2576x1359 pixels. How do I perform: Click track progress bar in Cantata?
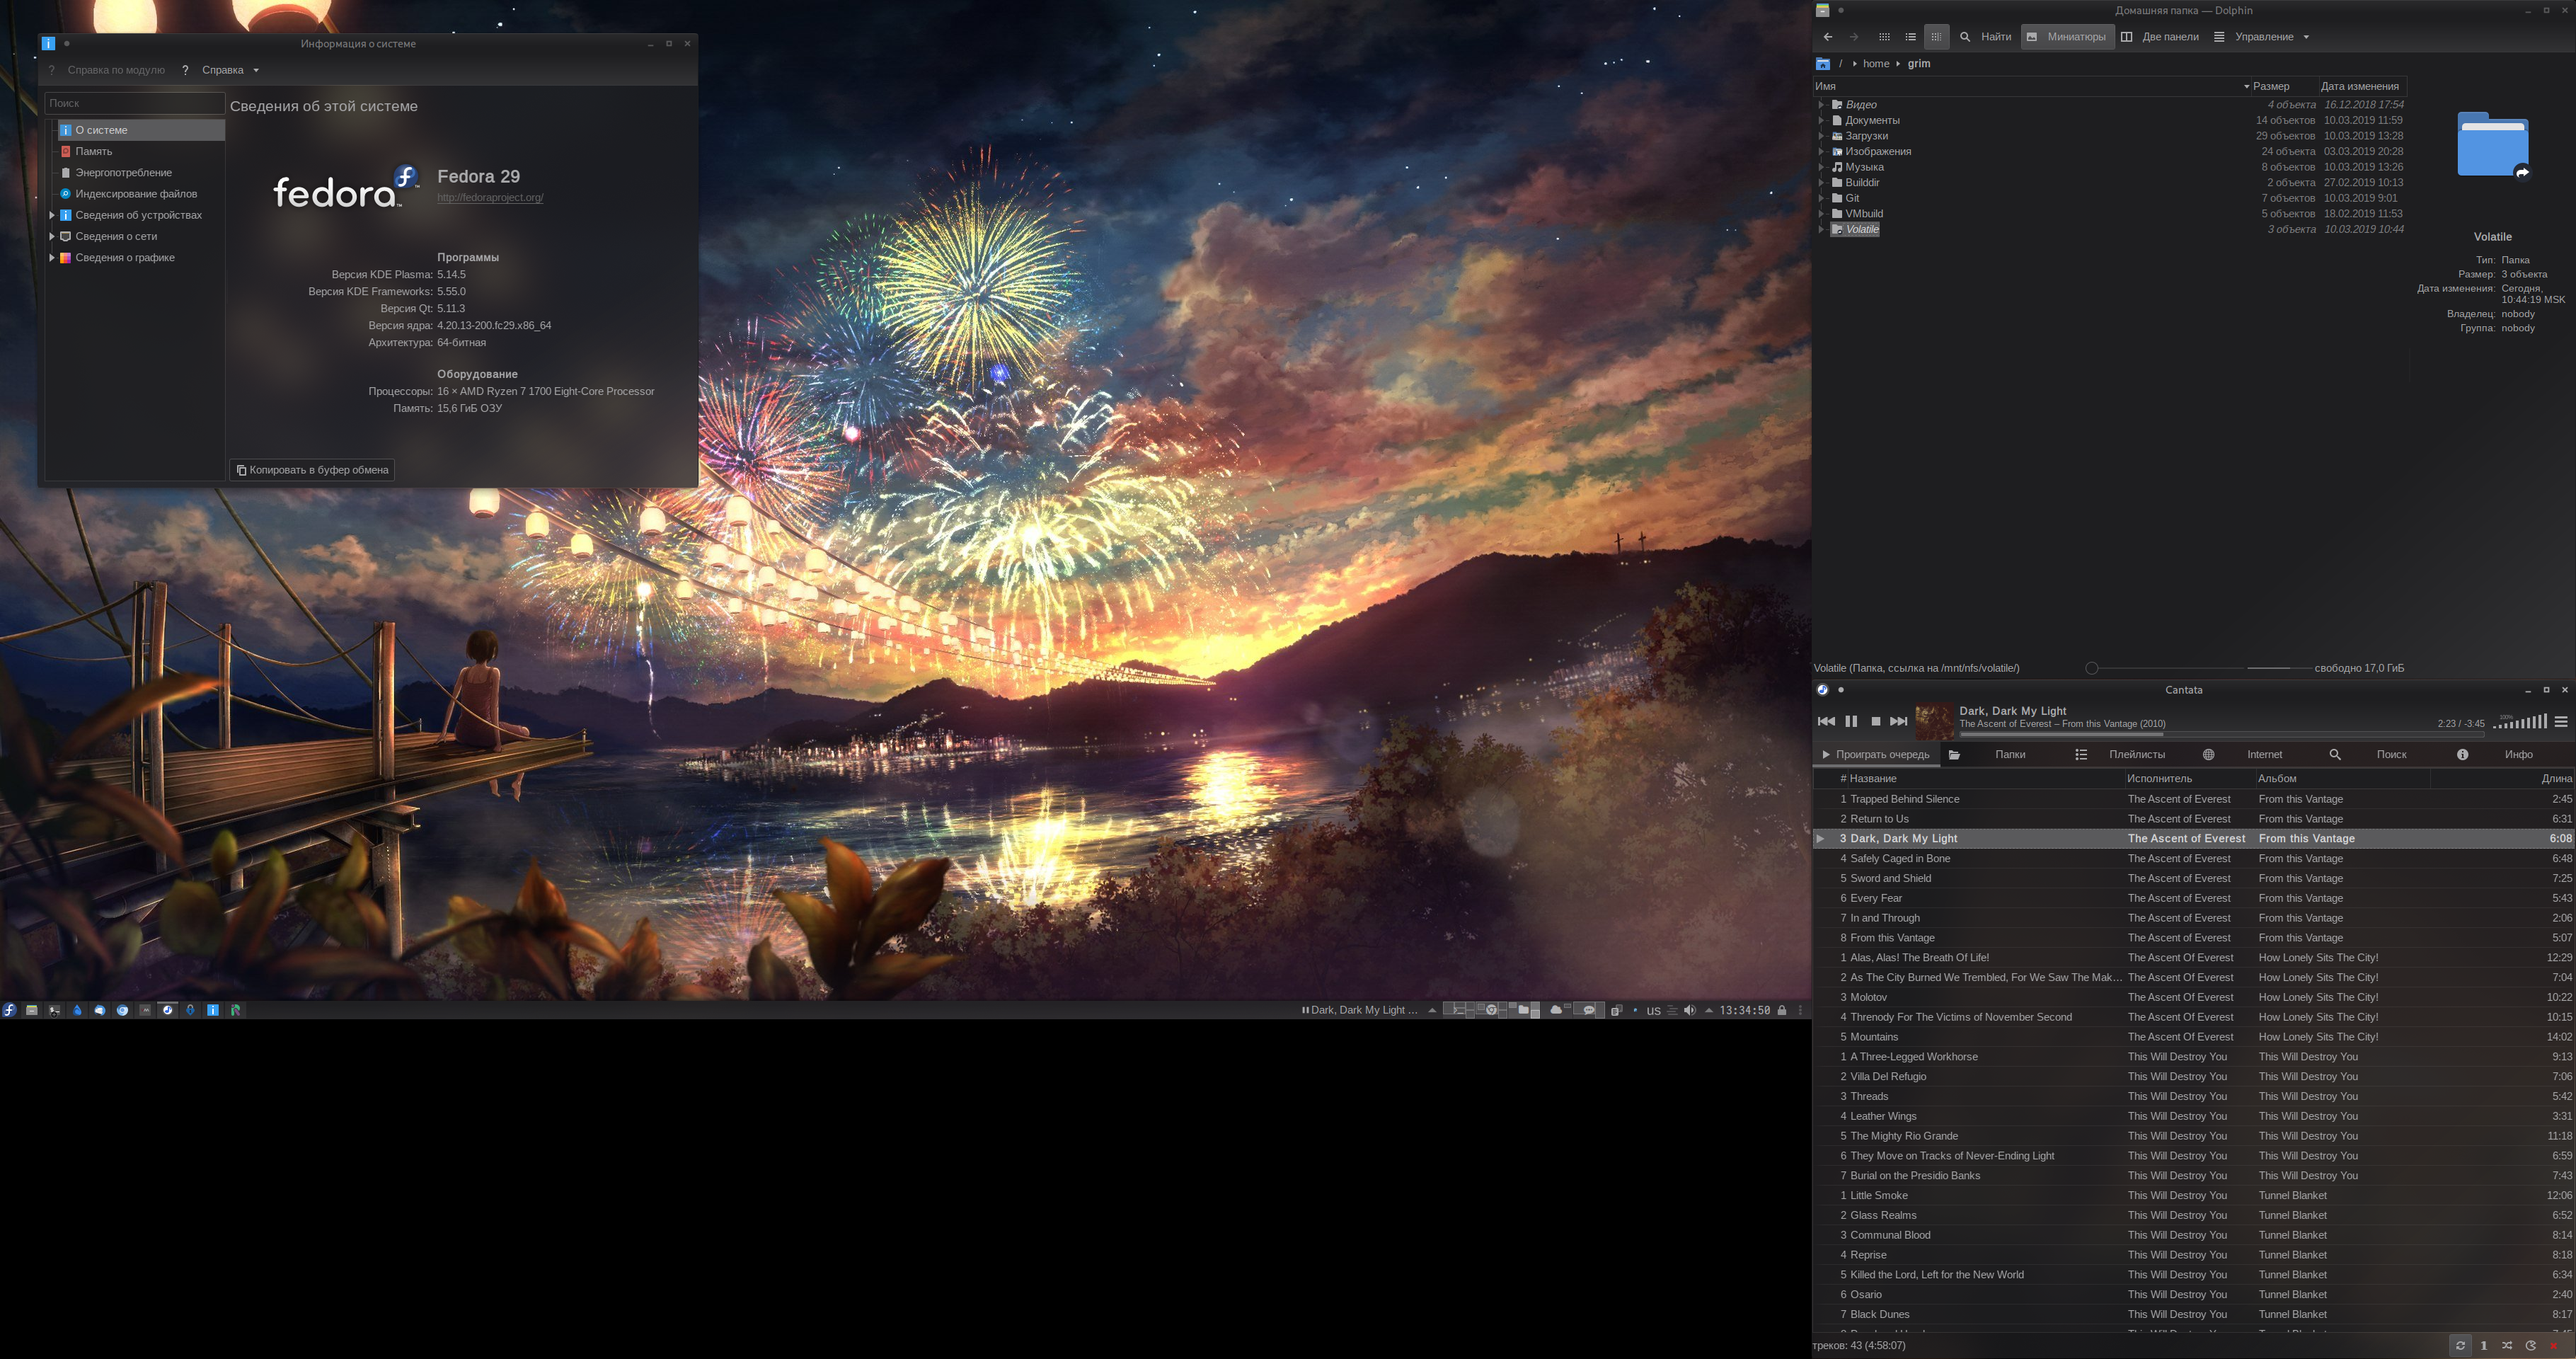(x=2200, y=734)
